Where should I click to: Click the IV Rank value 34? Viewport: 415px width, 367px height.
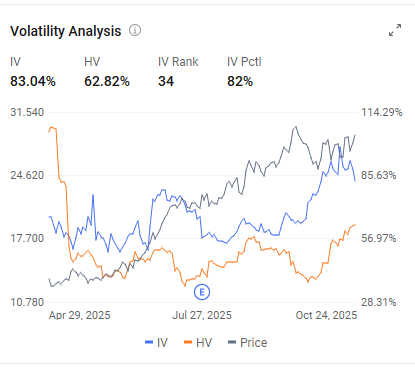coord(166,81)
